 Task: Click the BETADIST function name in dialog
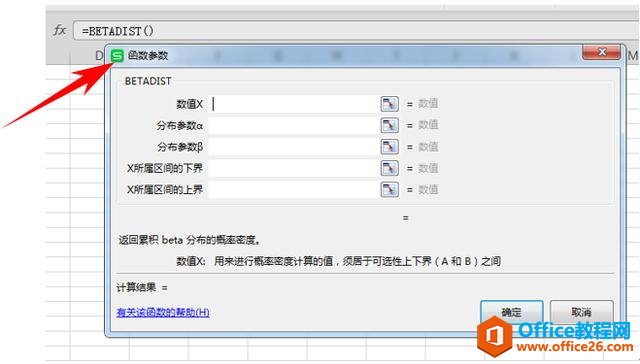(x=148, y=81)
